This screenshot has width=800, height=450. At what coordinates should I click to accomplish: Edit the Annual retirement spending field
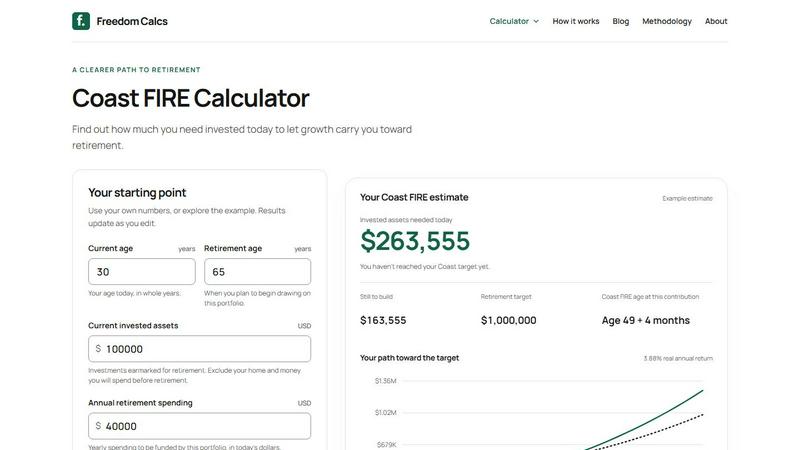point(199,426)
